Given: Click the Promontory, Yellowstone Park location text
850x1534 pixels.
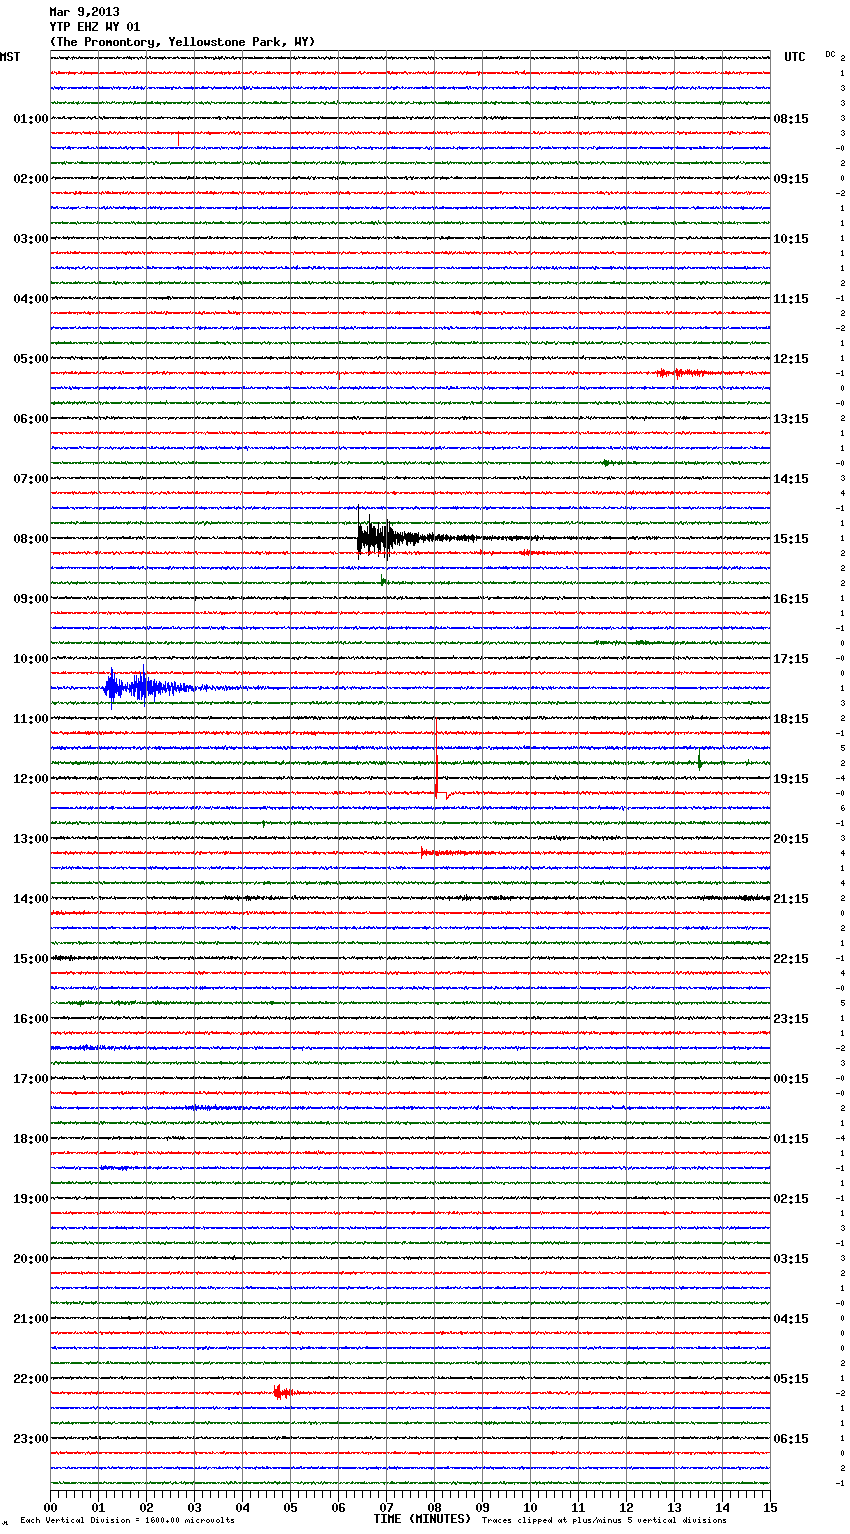Looking at the screenshot, I should pos(182,42).
